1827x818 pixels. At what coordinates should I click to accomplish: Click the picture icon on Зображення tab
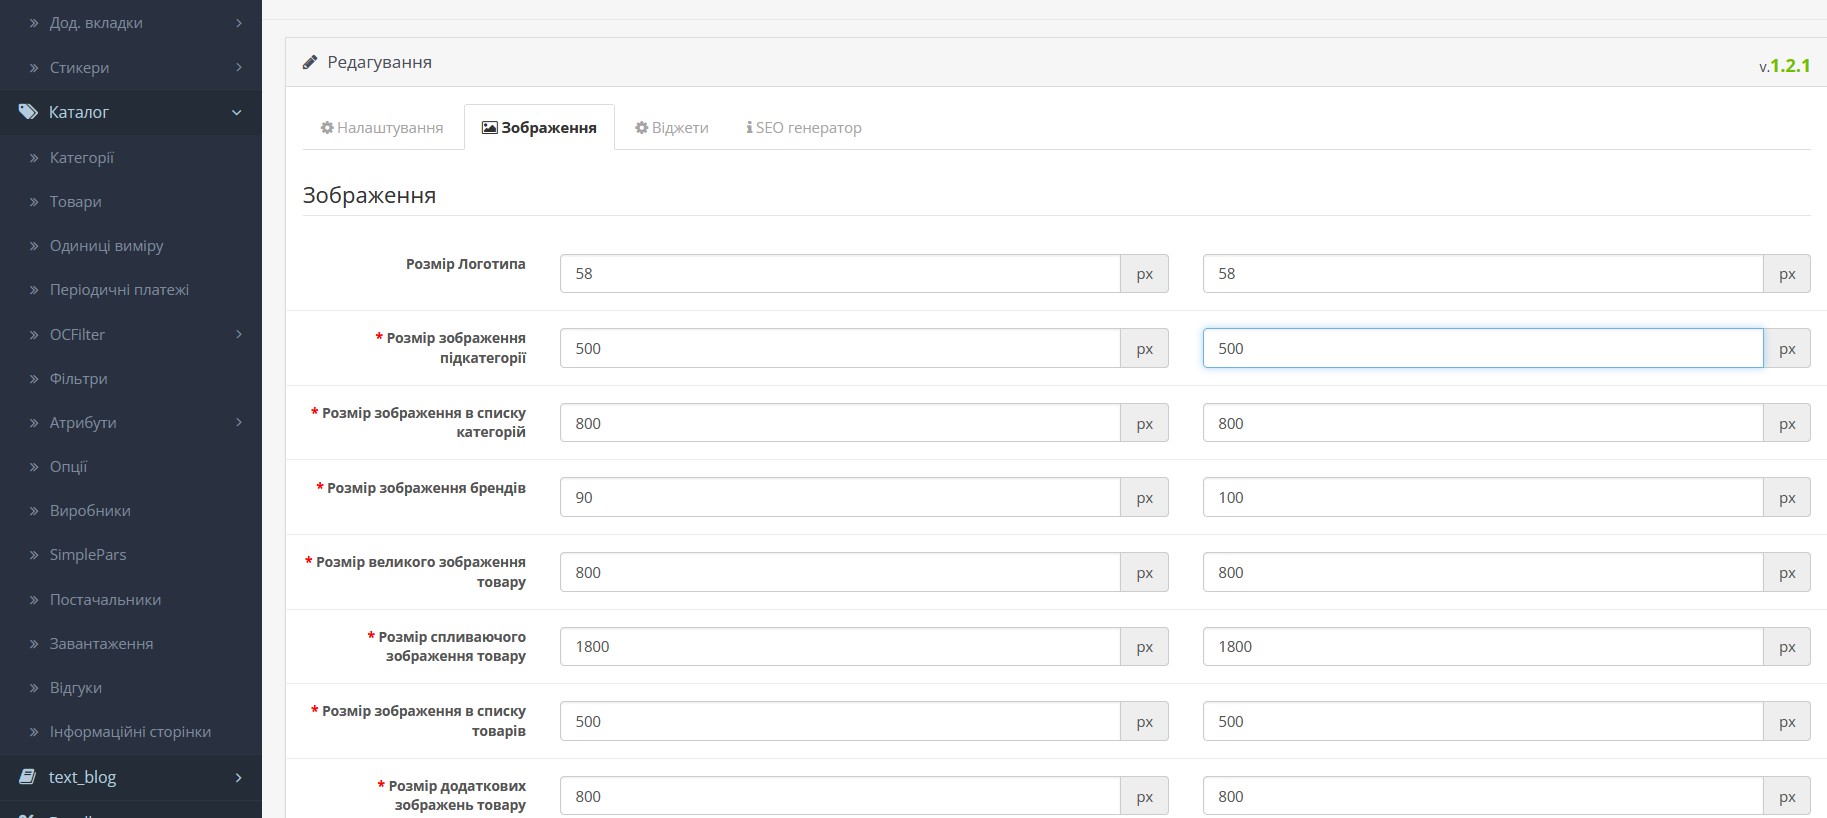pos(490,128)
